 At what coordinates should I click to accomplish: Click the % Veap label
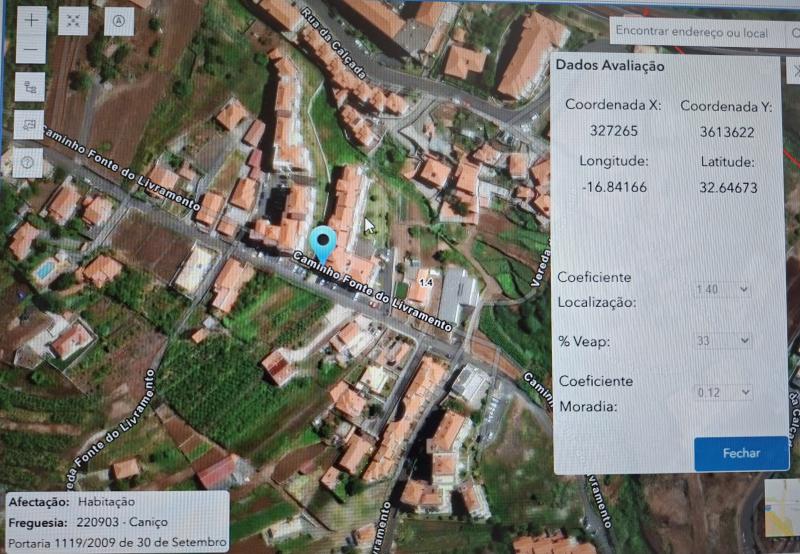[584, 341]
